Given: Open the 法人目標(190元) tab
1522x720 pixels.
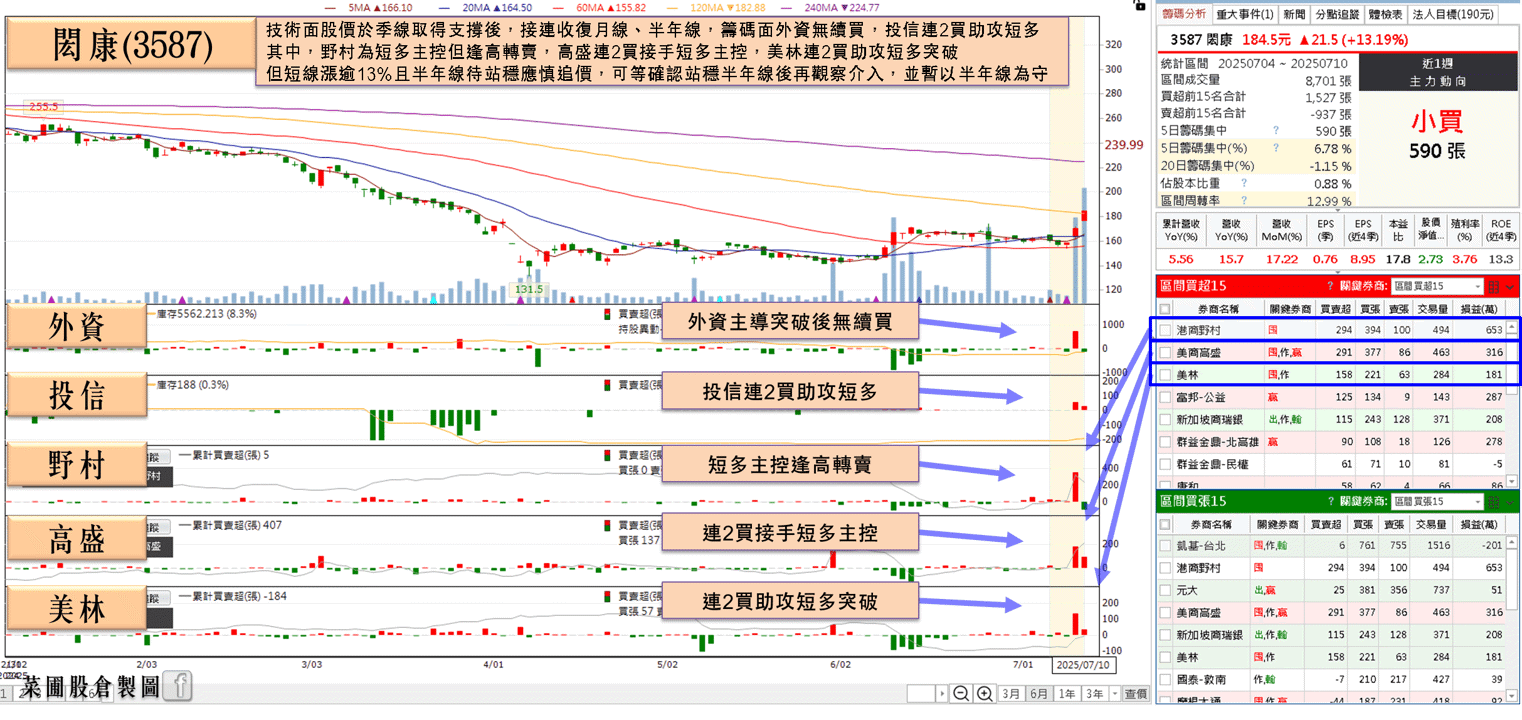Looking at the screenshot, I should (x=1453, y=15).
